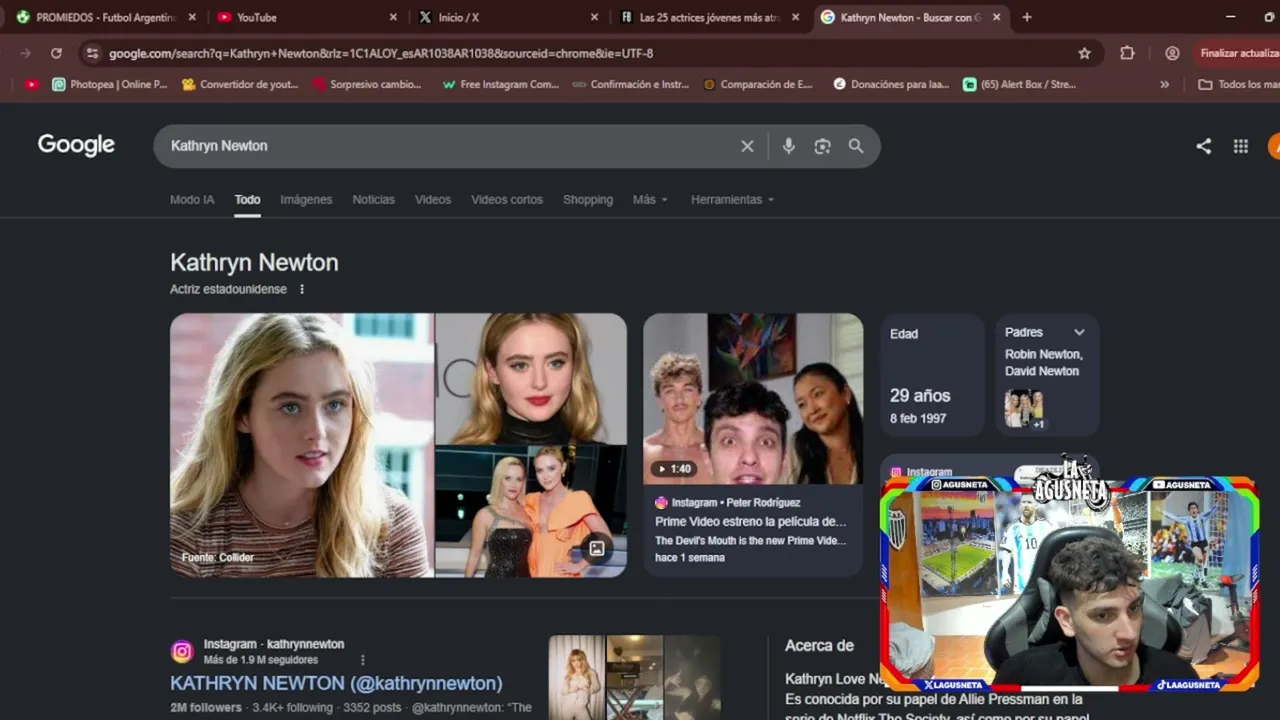Open the Free Instagram Com... bookmark
Image resolution: width=1280 pixels, height=720 pixels.
(x=500, y=85)
